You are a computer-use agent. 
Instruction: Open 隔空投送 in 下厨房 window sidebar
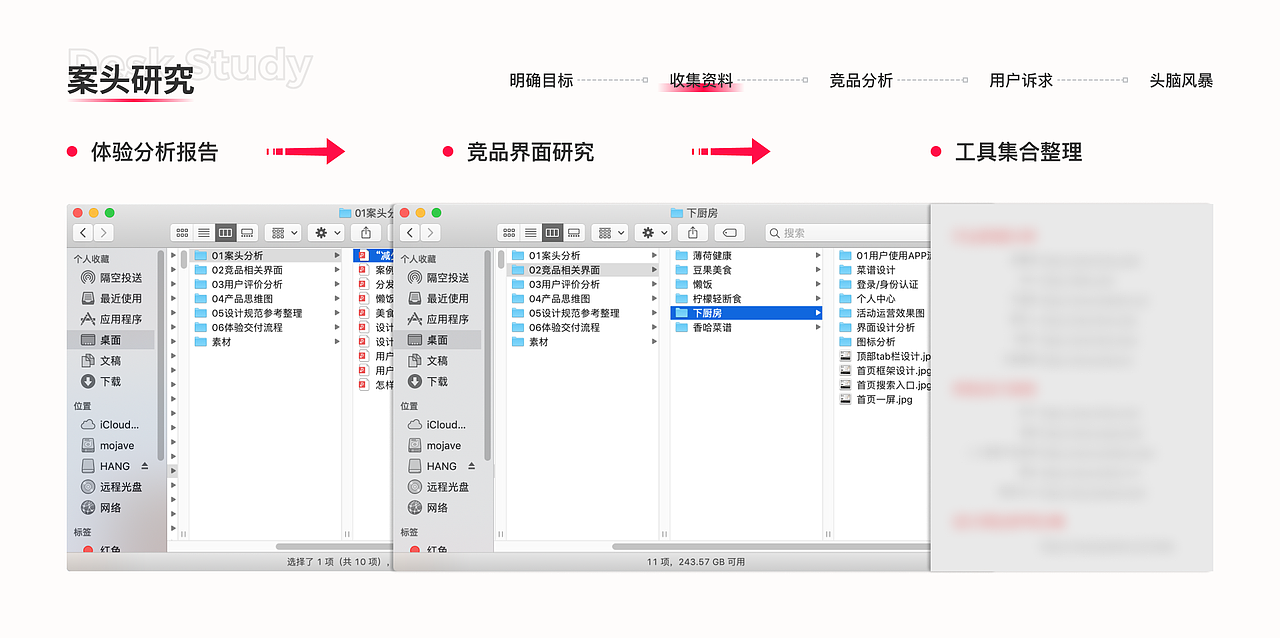tap(439, 277)
